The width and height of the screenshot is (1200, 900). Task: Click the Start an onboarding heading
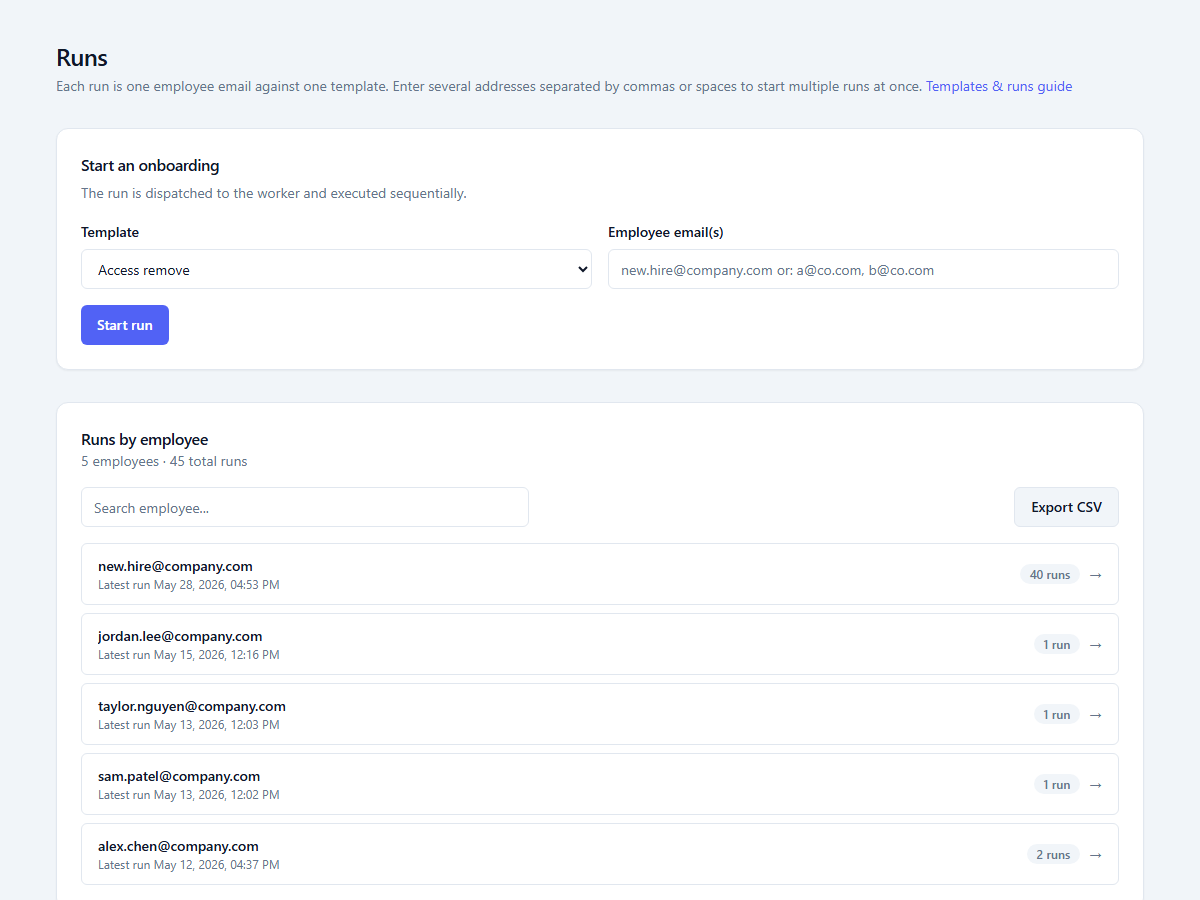[x=150, y=166]
